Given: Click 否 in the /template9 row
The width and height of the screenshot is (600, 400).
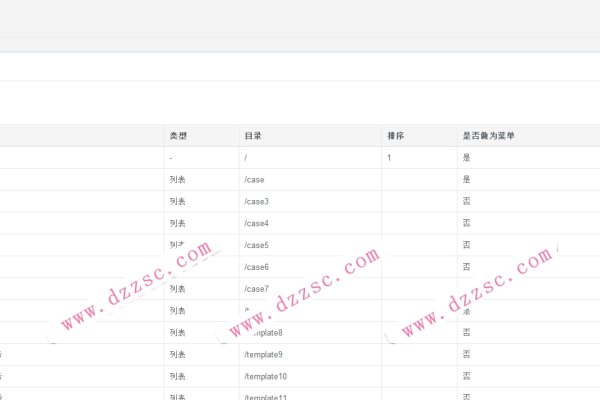Looking at the screenshot, I should coord(466,354).
